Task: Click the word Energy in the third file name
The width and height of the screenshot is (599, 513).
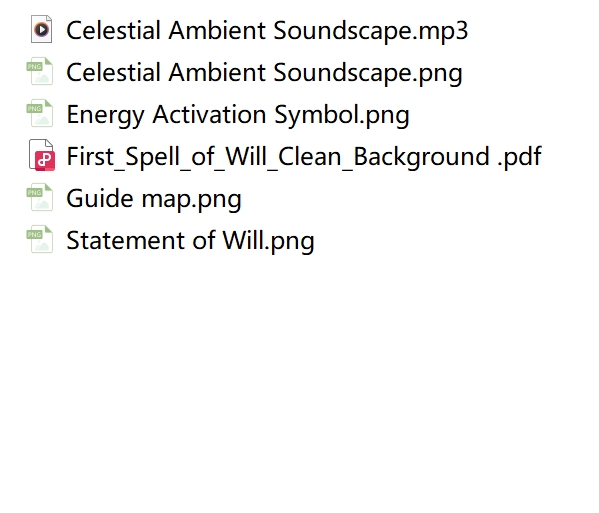Action: point(105,115)
